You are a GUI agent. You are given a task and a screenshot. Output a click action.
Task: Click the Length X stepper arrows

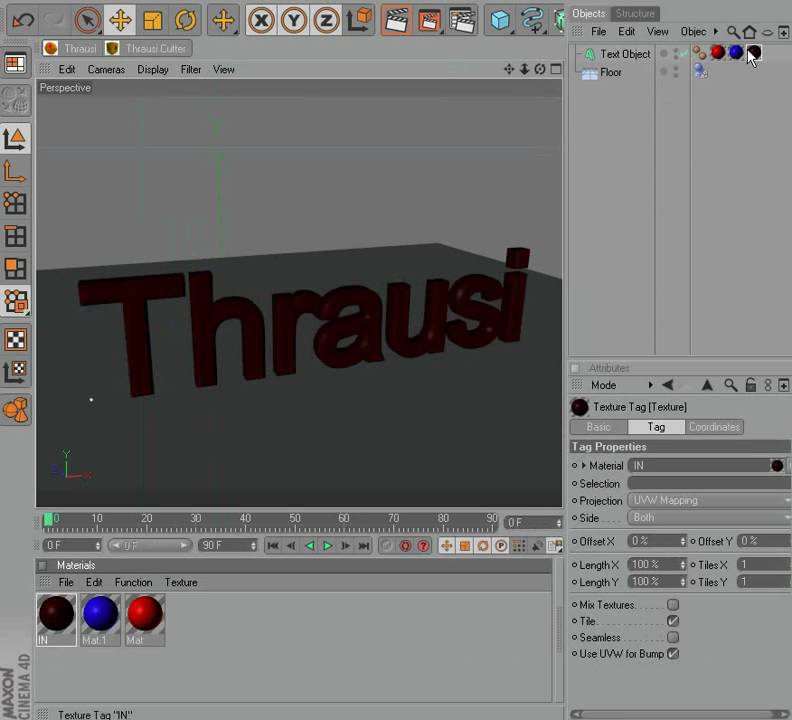click(x=683, y=564)
